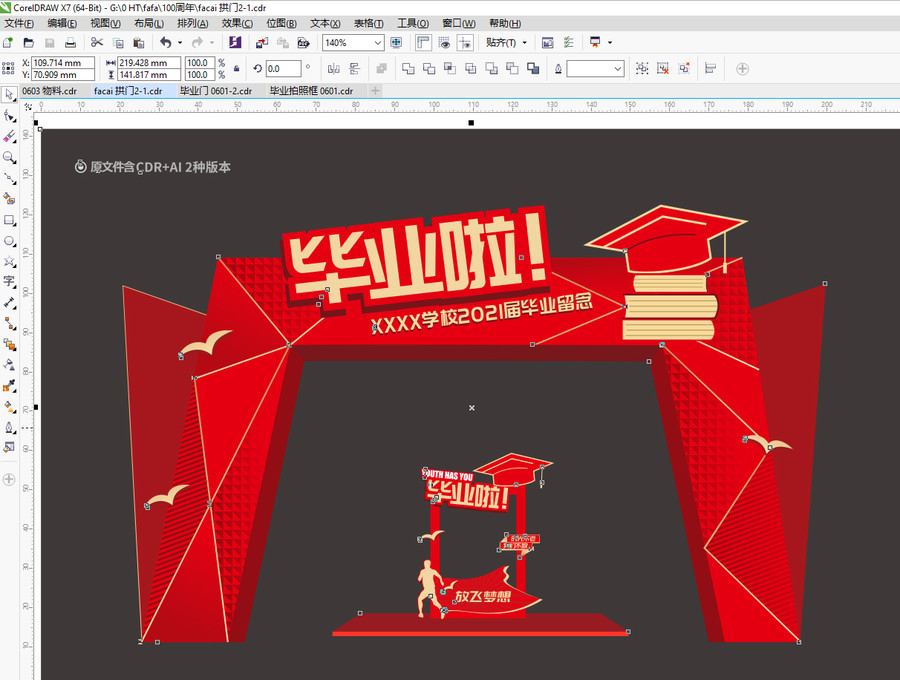The image size is (900, 680).
Task: Select the Outline Pen tool in toolbox
Action: 9,427
